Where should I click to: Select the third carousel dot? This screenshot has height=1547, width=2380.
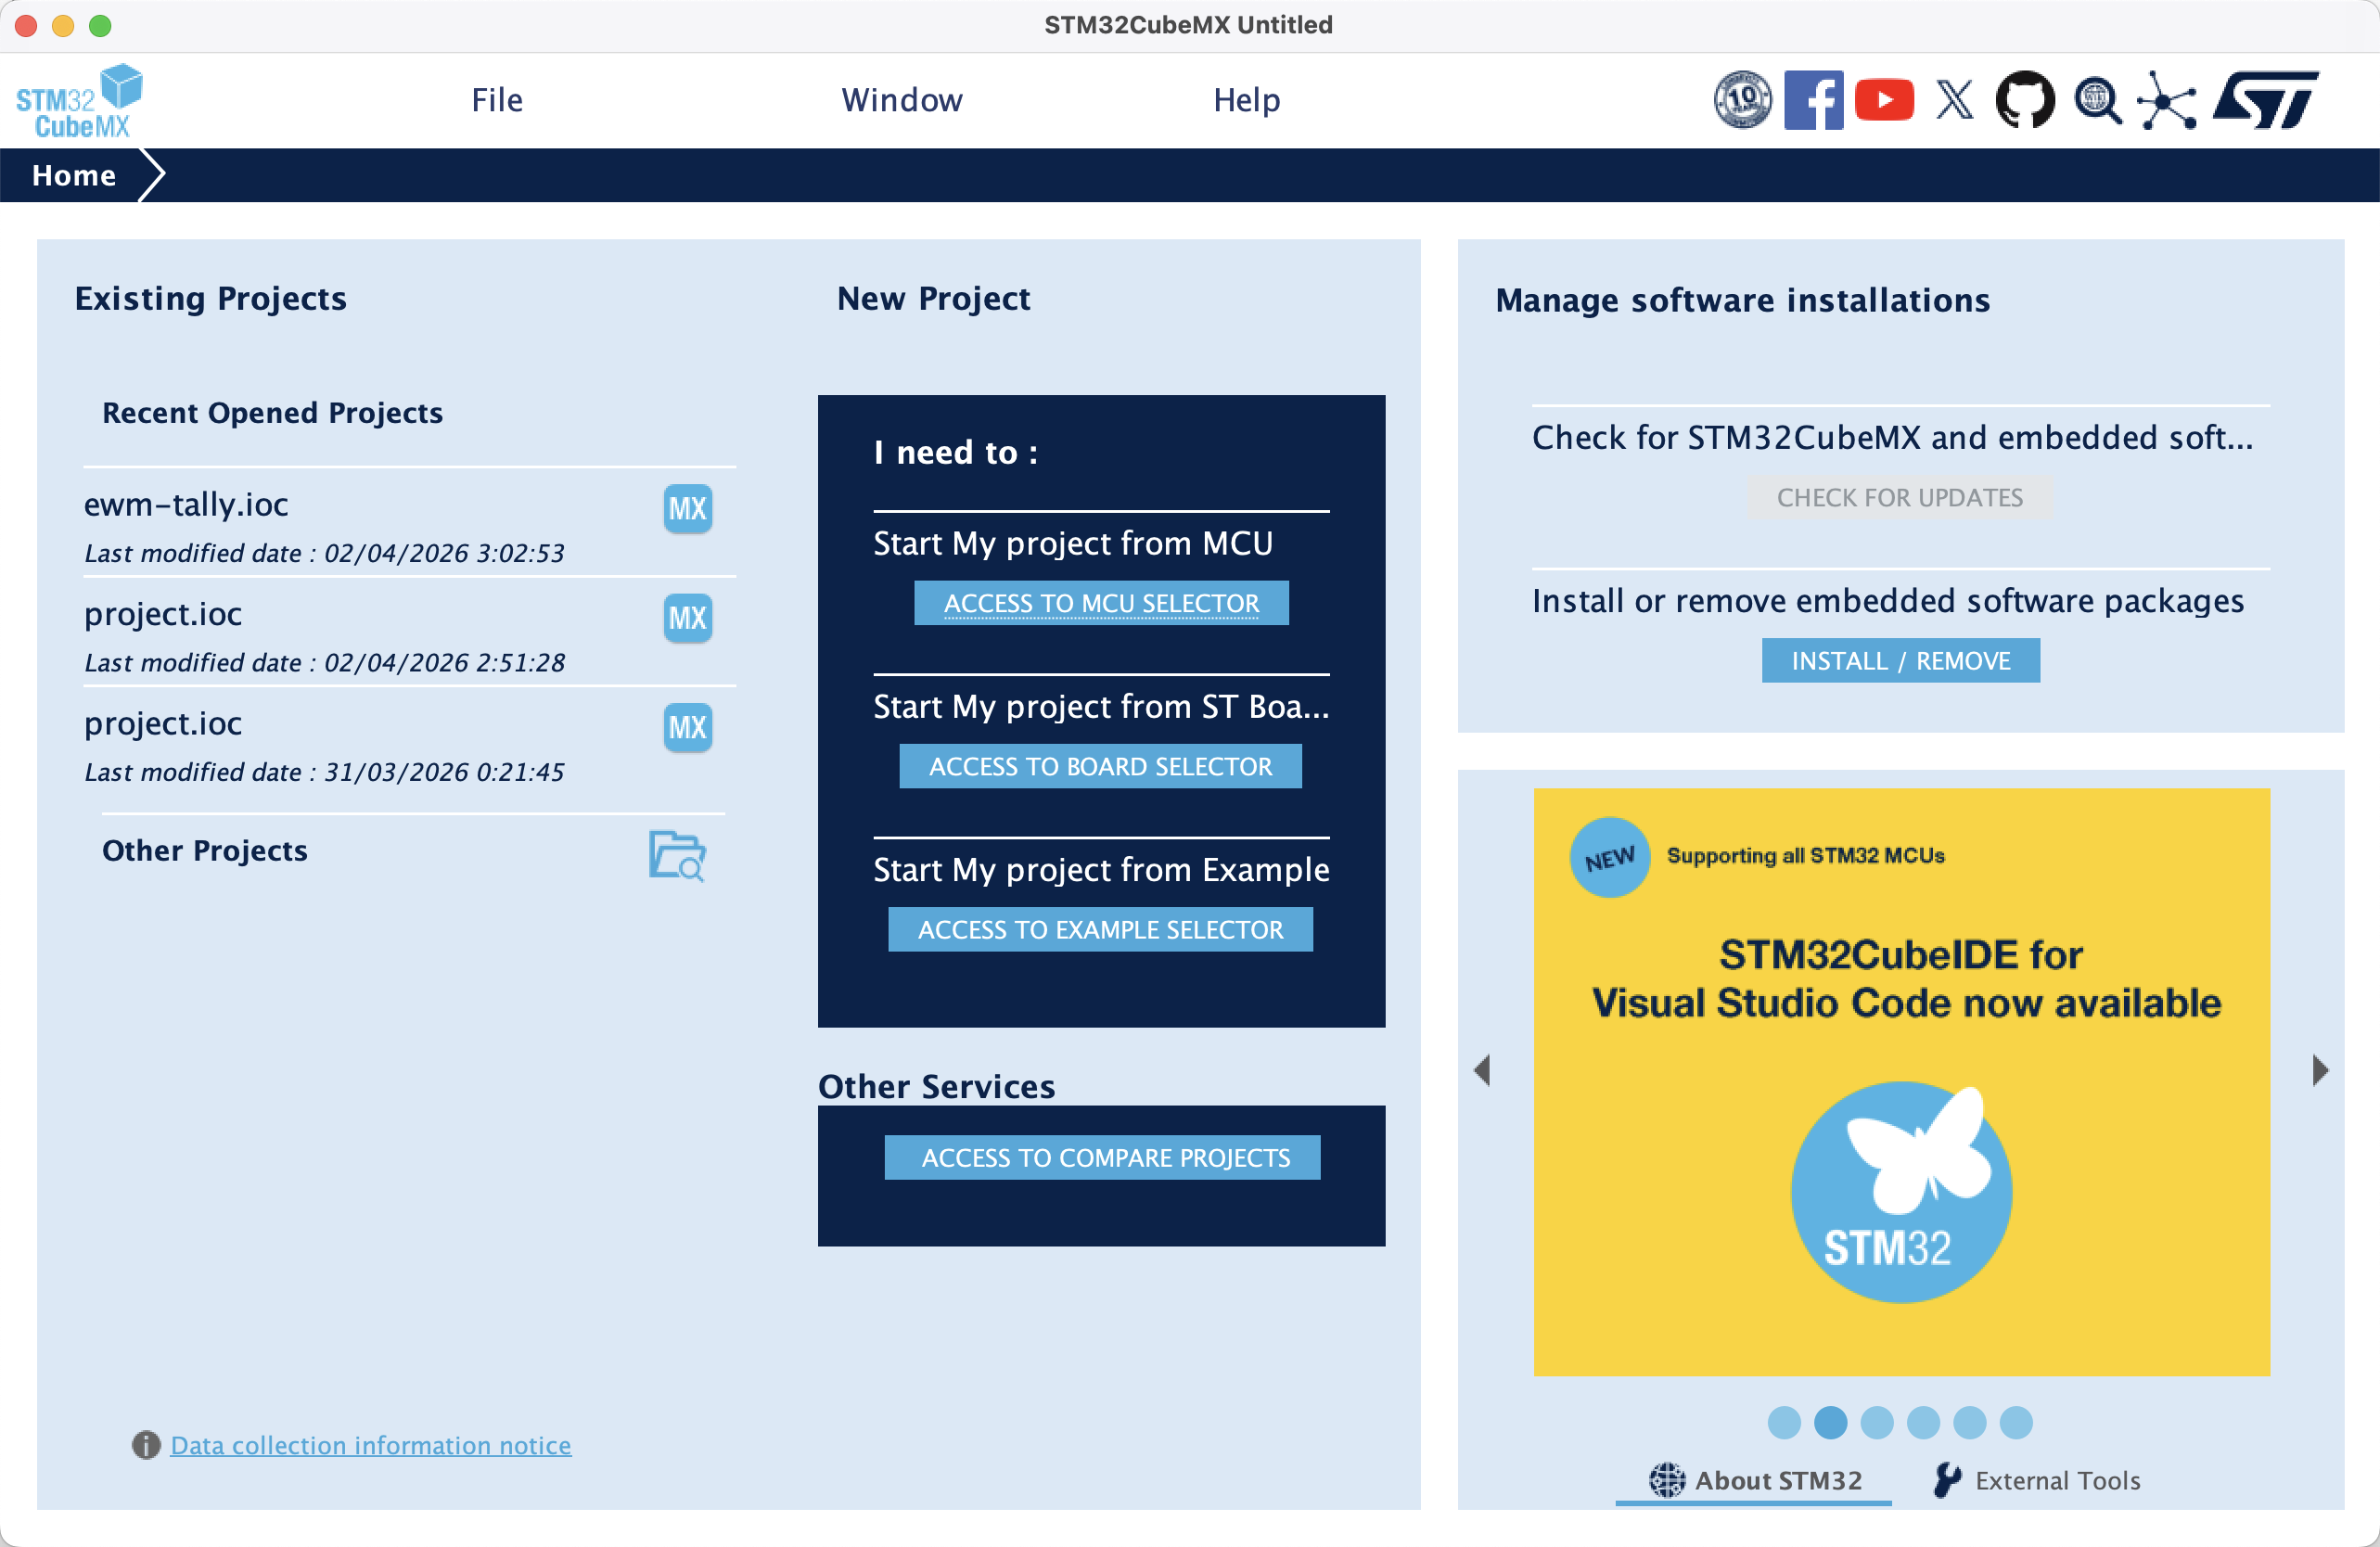(x=1876, y=1422)
